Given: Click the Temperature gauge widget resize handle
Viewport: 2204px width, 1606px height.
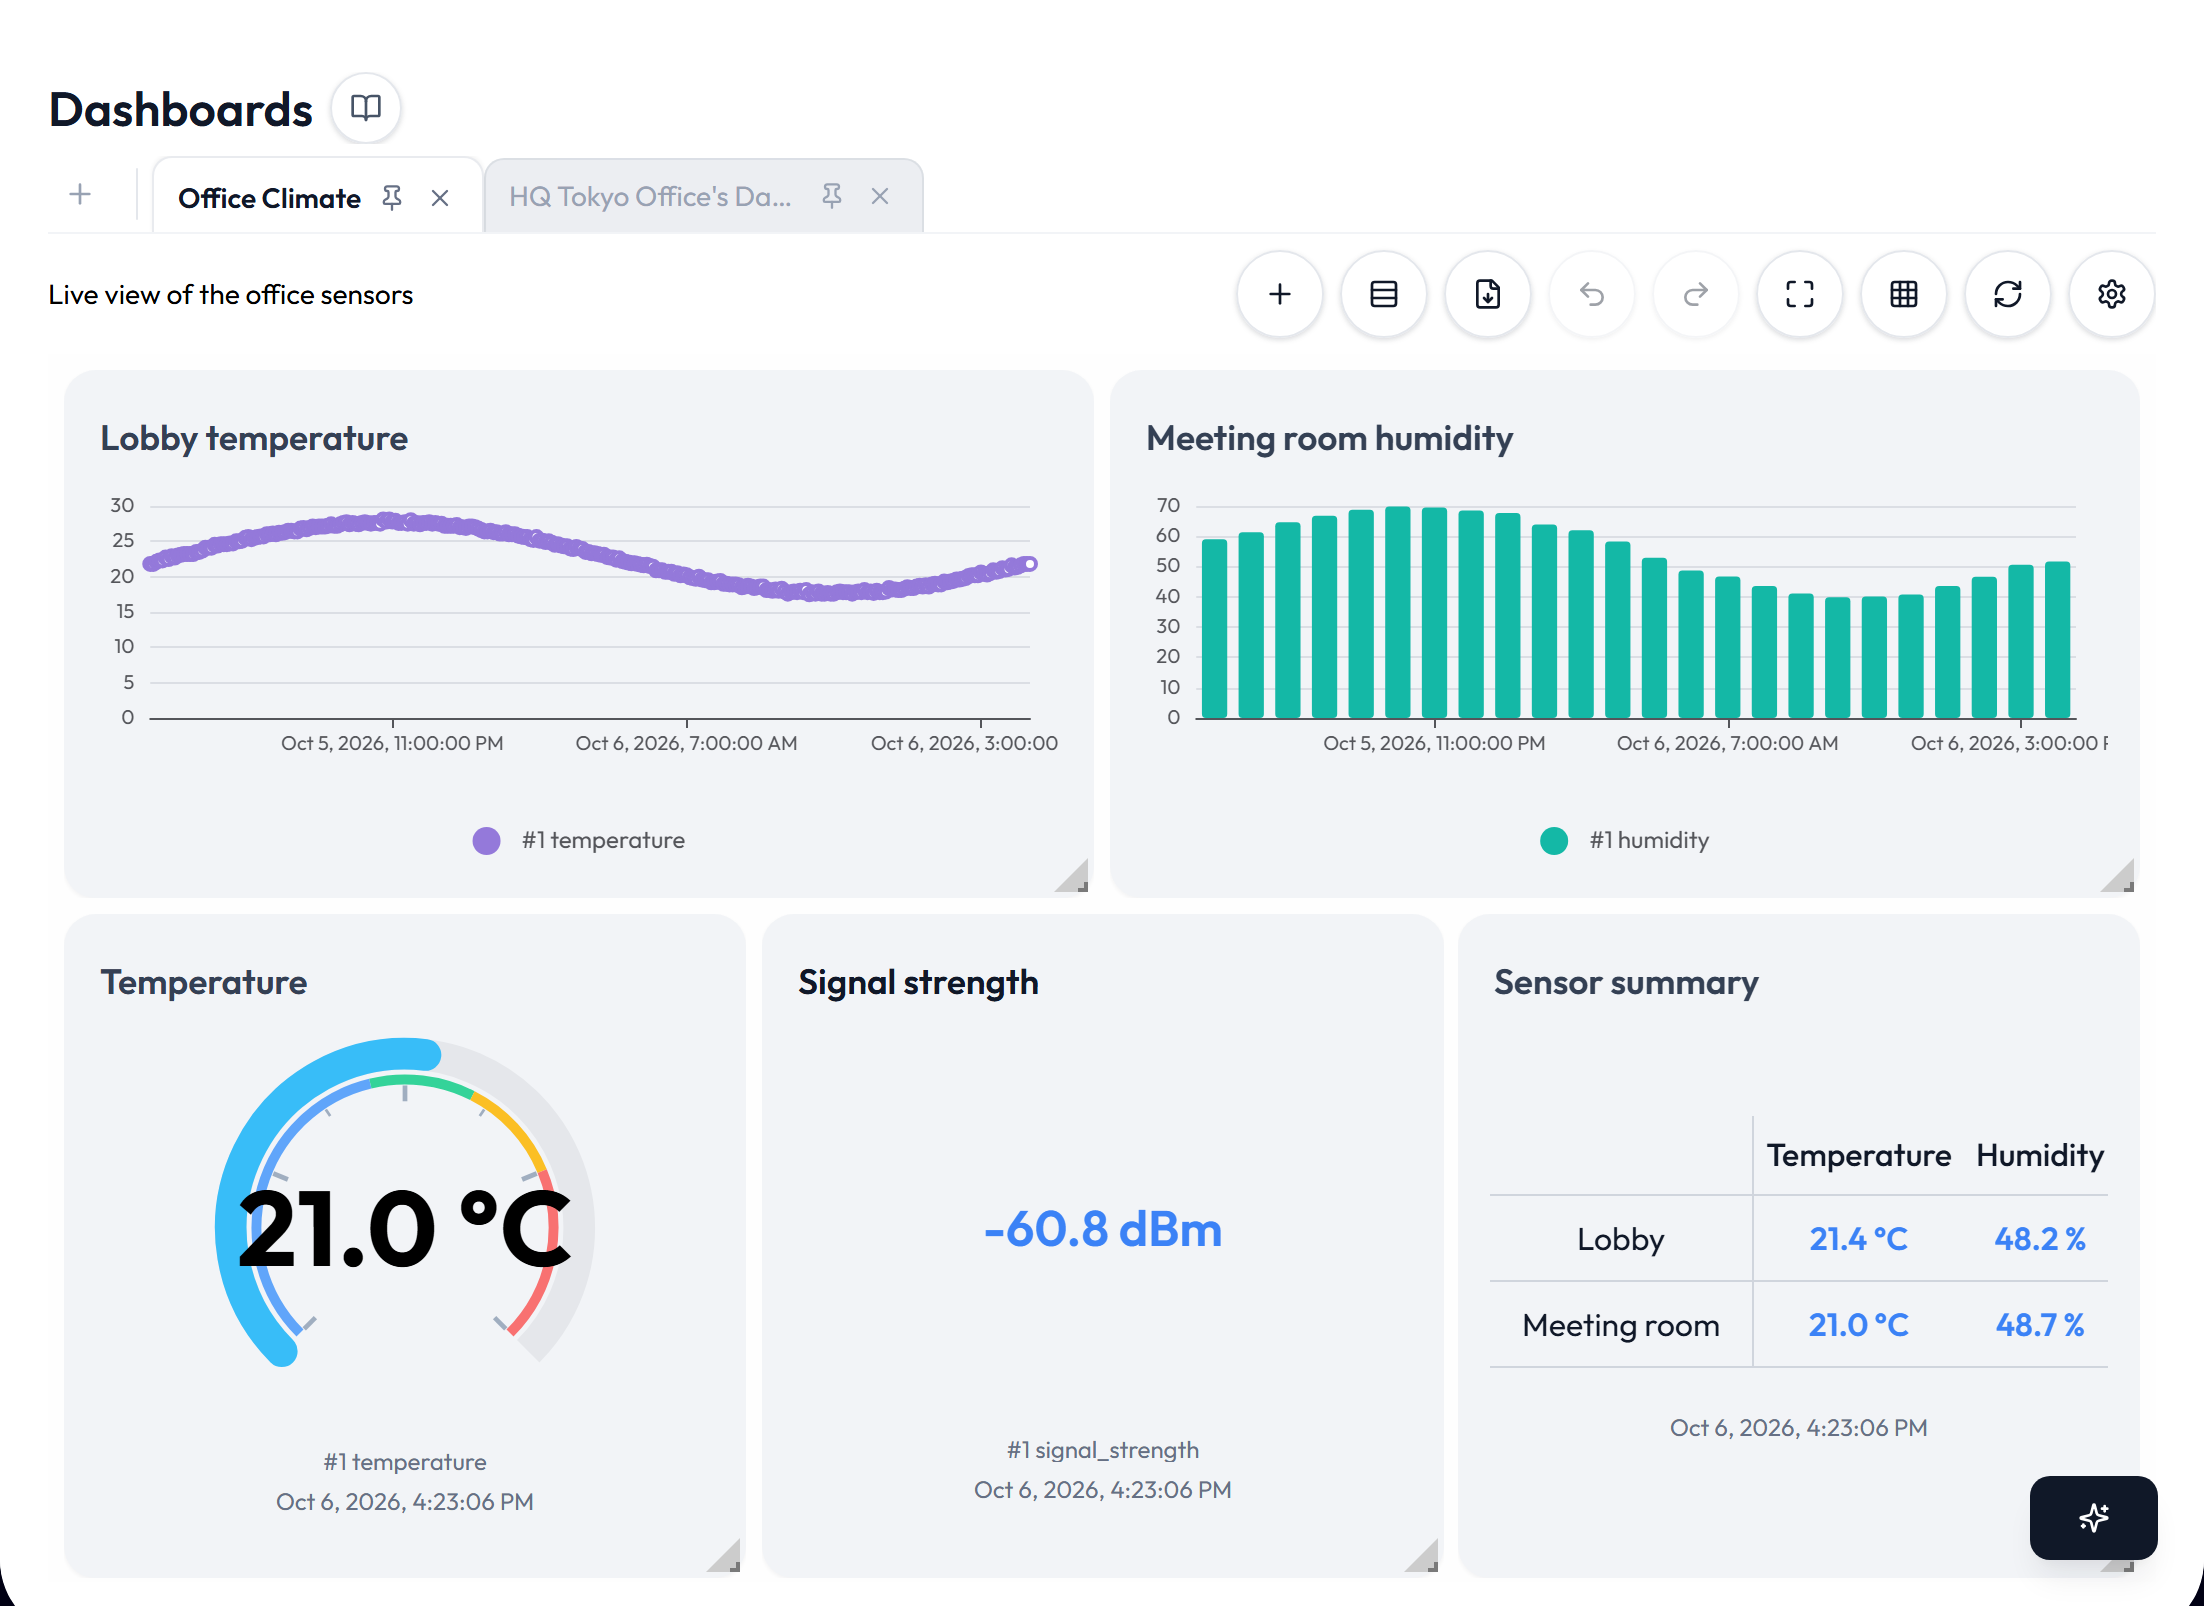Looking at the screenshot, I should point(724,1556).
